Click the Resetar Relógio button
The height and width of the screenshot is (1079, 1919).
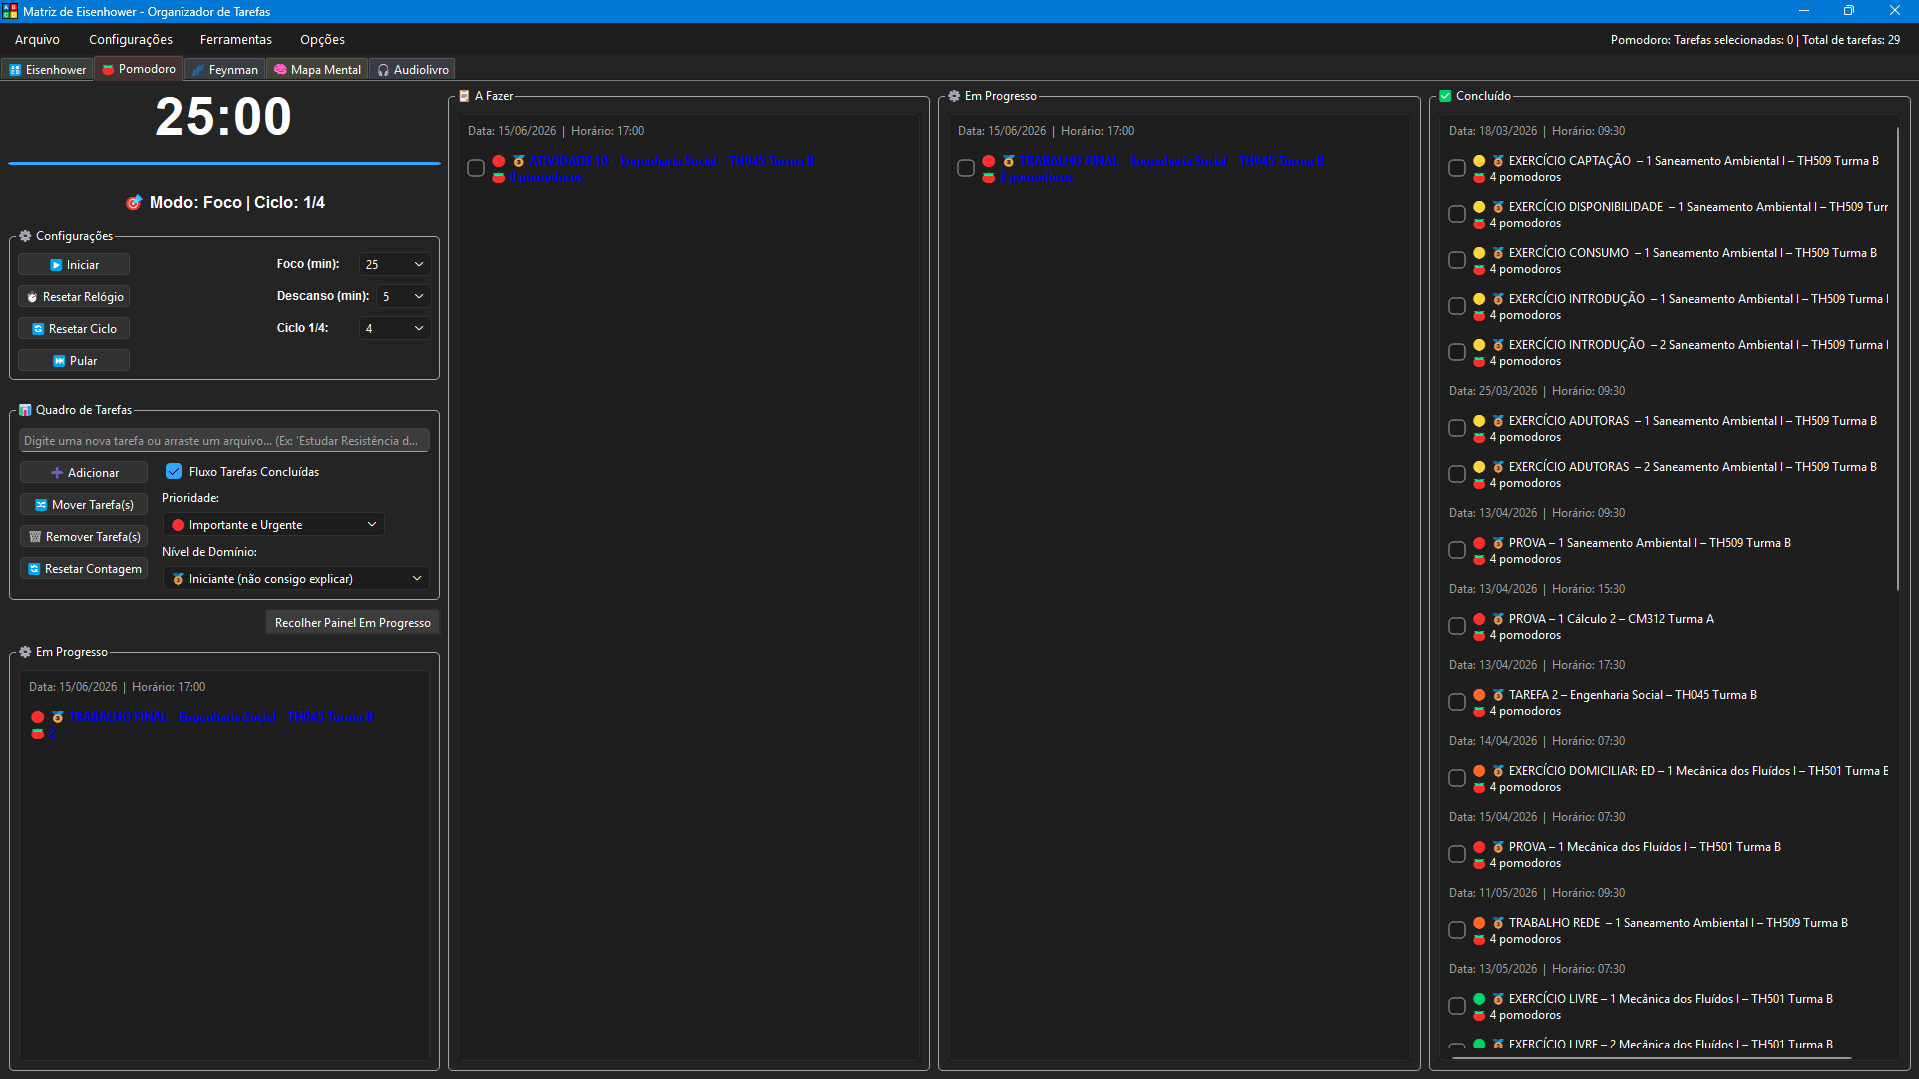tap(74, 296)
